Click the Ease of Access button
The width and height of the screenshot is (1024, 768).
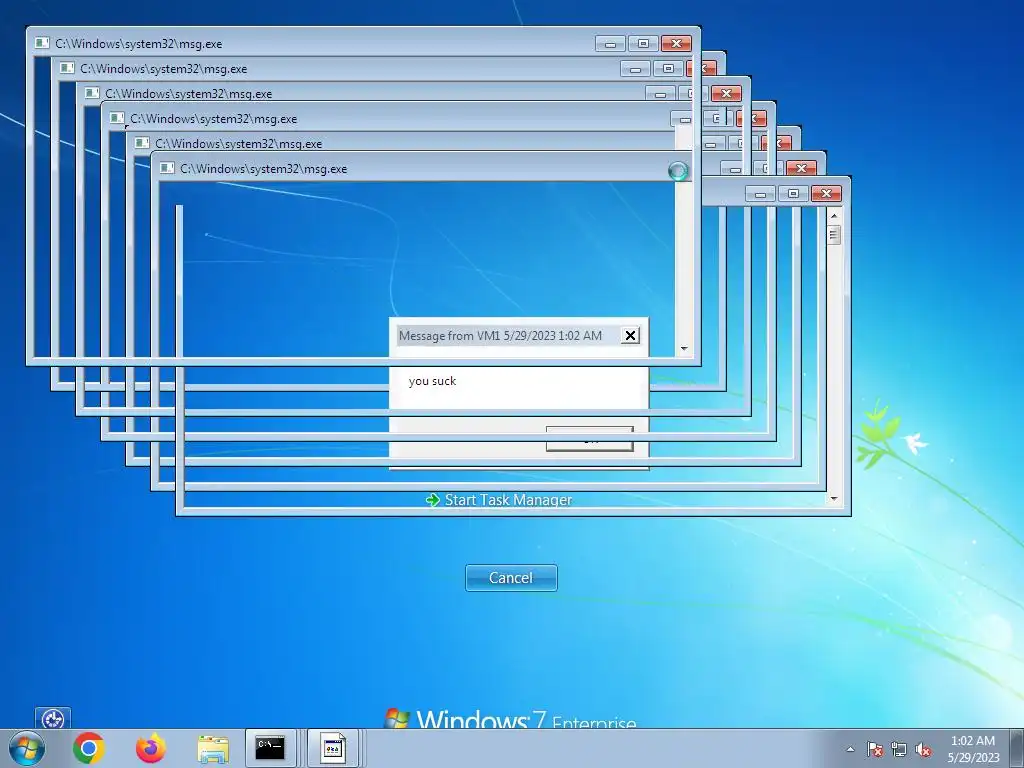tap(53, 719)
